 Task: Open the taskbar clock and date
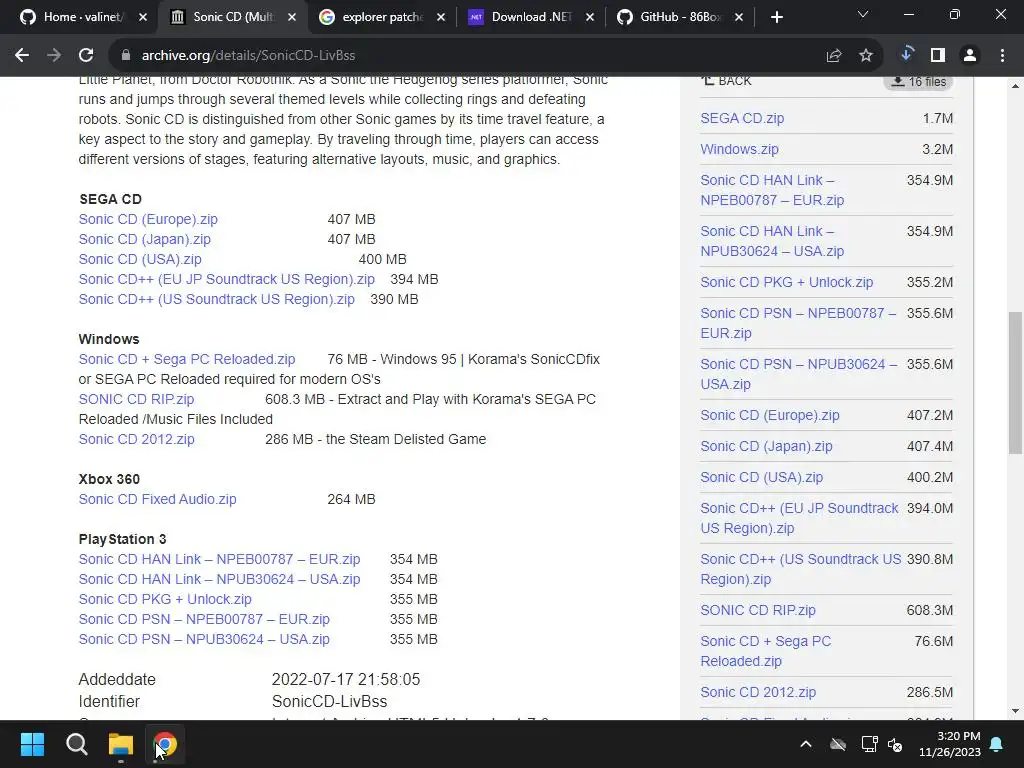coord(950,744)
